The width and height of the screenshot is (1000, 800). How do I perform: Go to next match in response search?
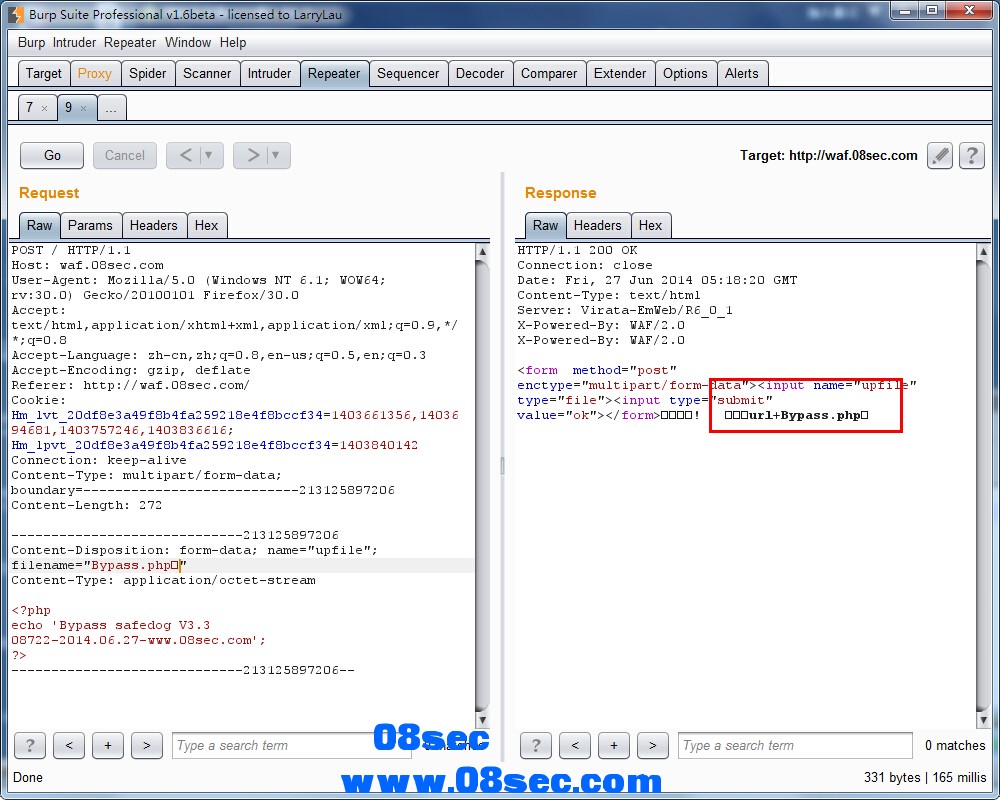point(652,745)
